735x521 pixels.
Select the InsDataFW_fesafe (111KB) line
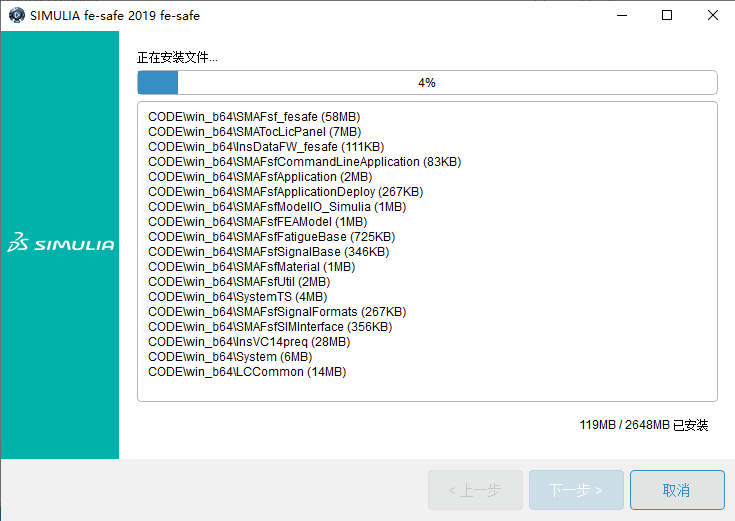pyautogui.click(x=266, y=147)
